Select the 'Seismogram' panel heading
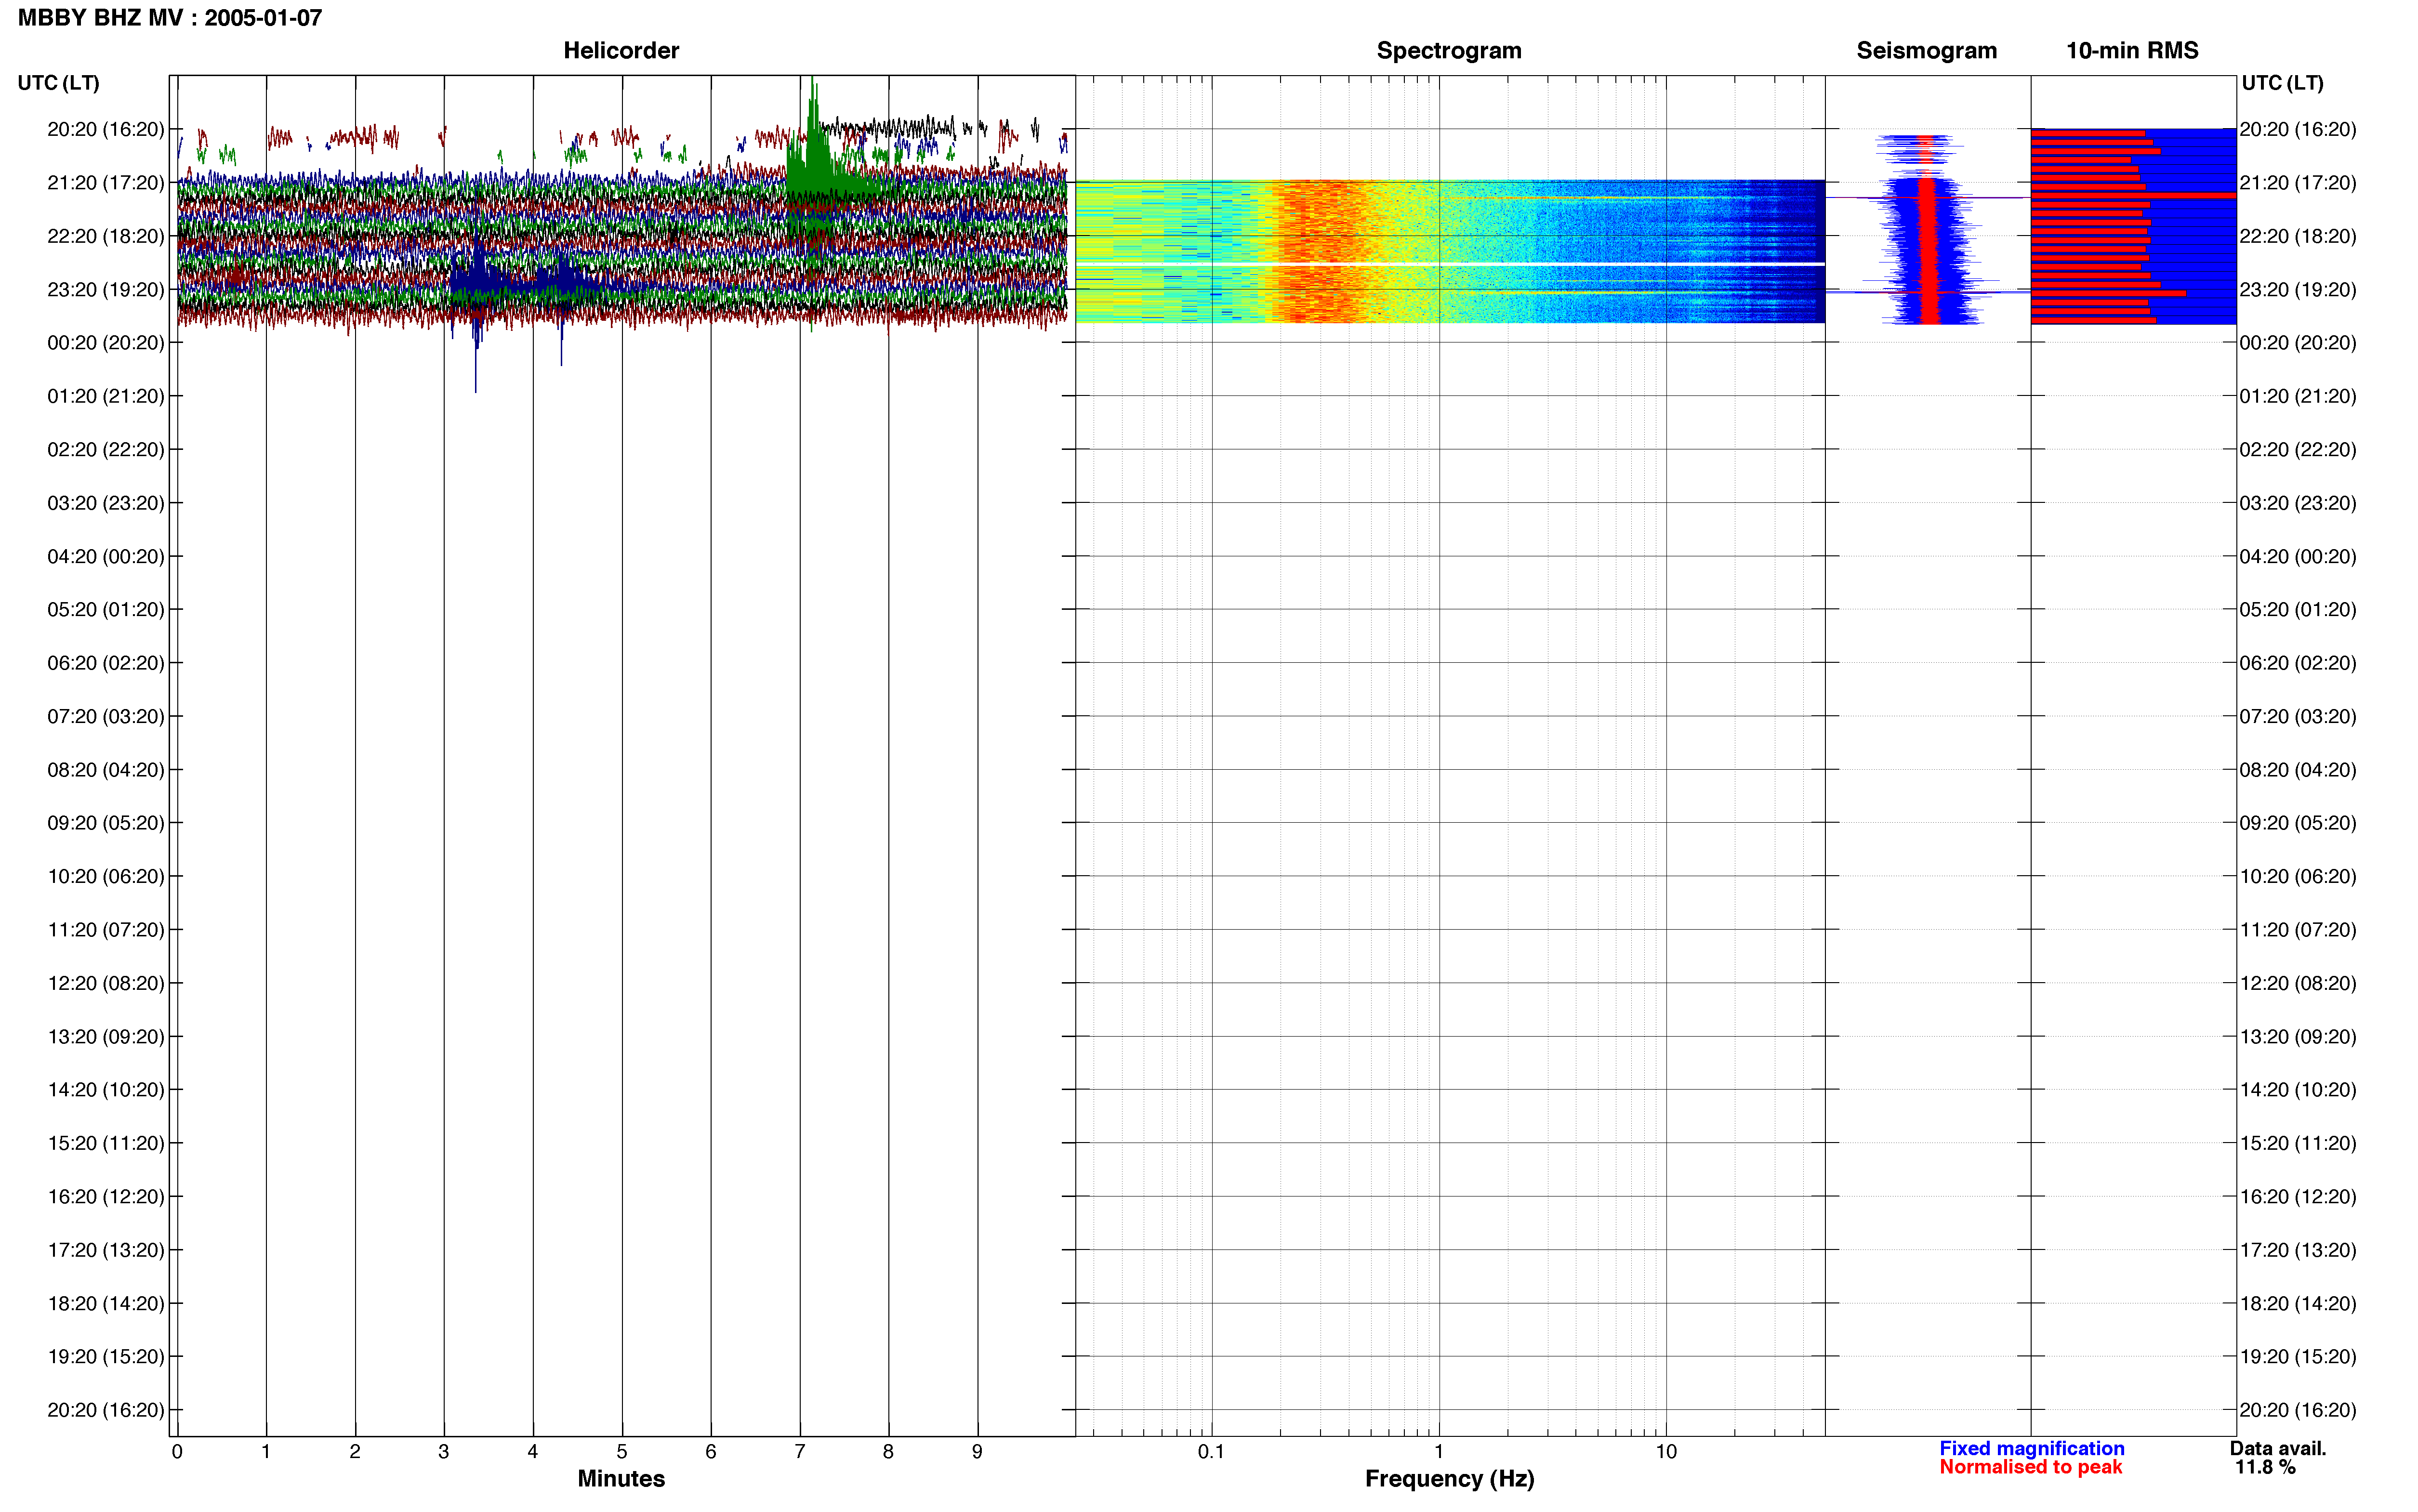This screenshot has width=2418, height=1512. click(x=1927, y=51)
